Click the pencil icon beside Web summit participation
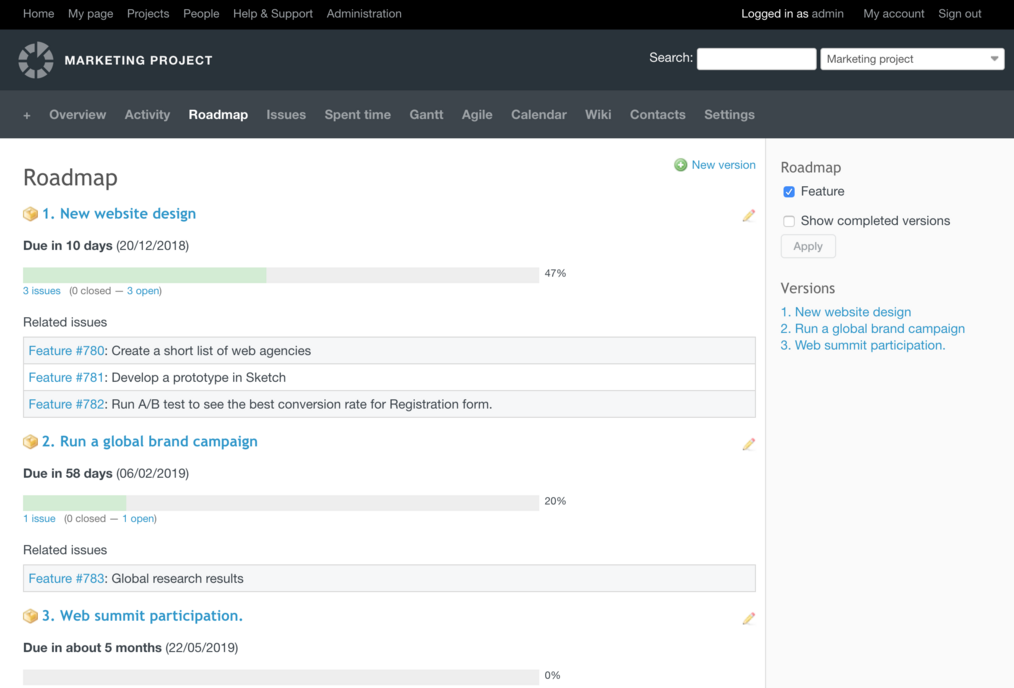The height and width of the screenshot is (688, 1014). 748,619
